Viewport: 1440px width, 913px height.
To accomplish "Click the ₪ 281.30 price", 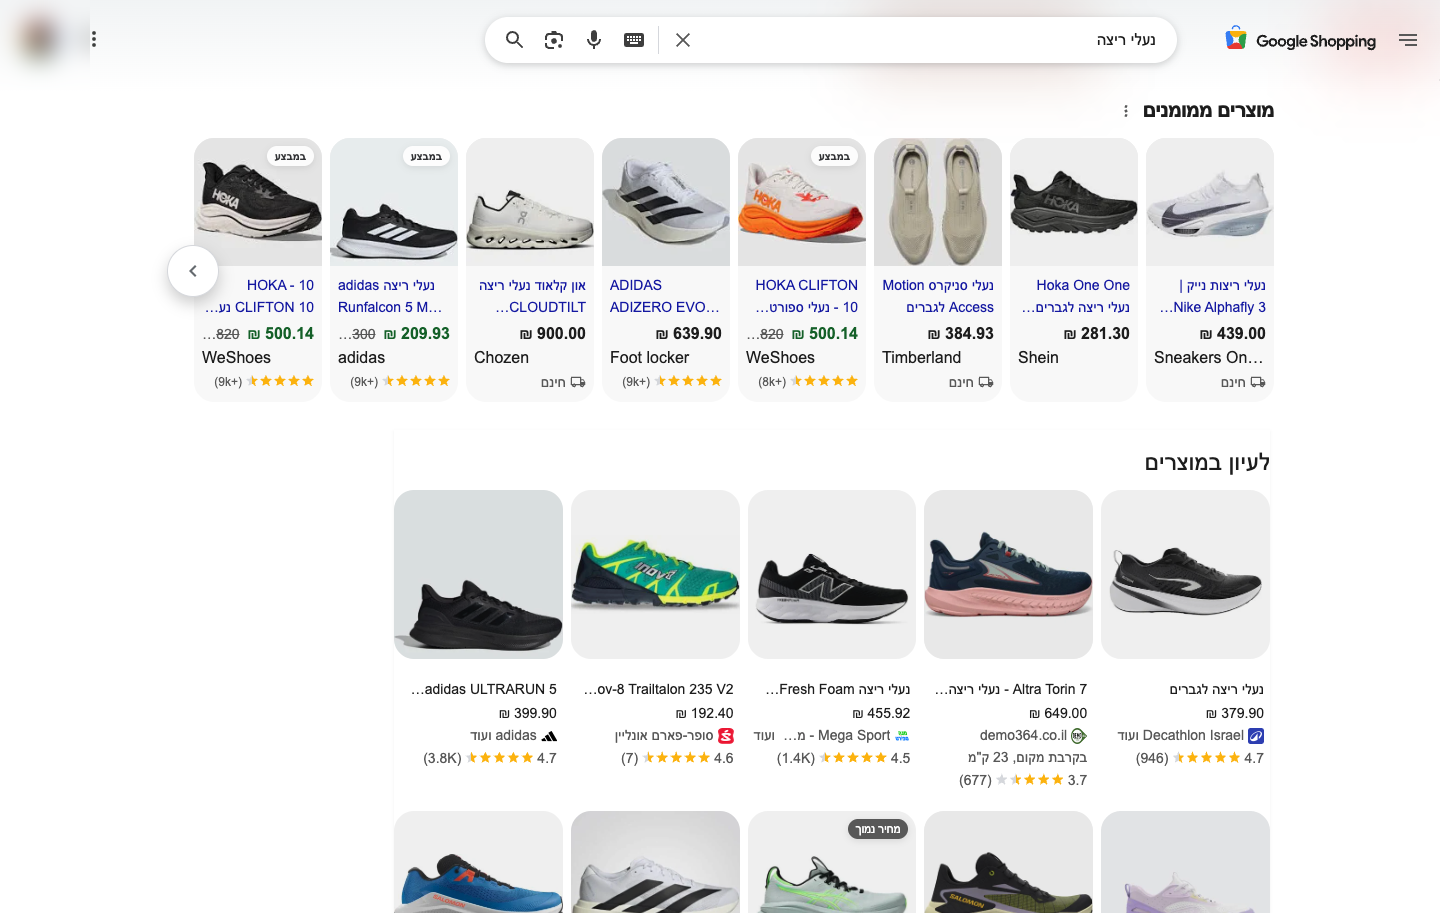I will click(x=1097, y=334).
